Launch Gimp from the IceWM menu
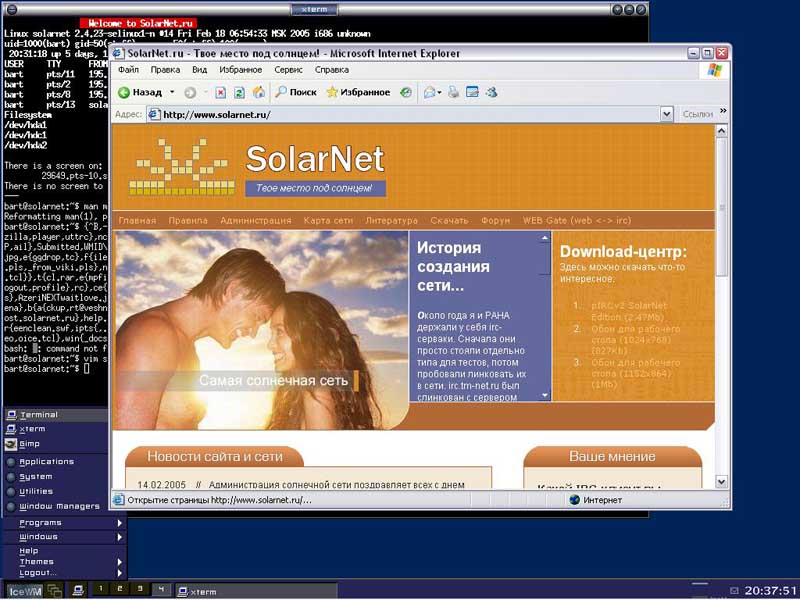This screenshot has width=800, height=600. (56, 444)
